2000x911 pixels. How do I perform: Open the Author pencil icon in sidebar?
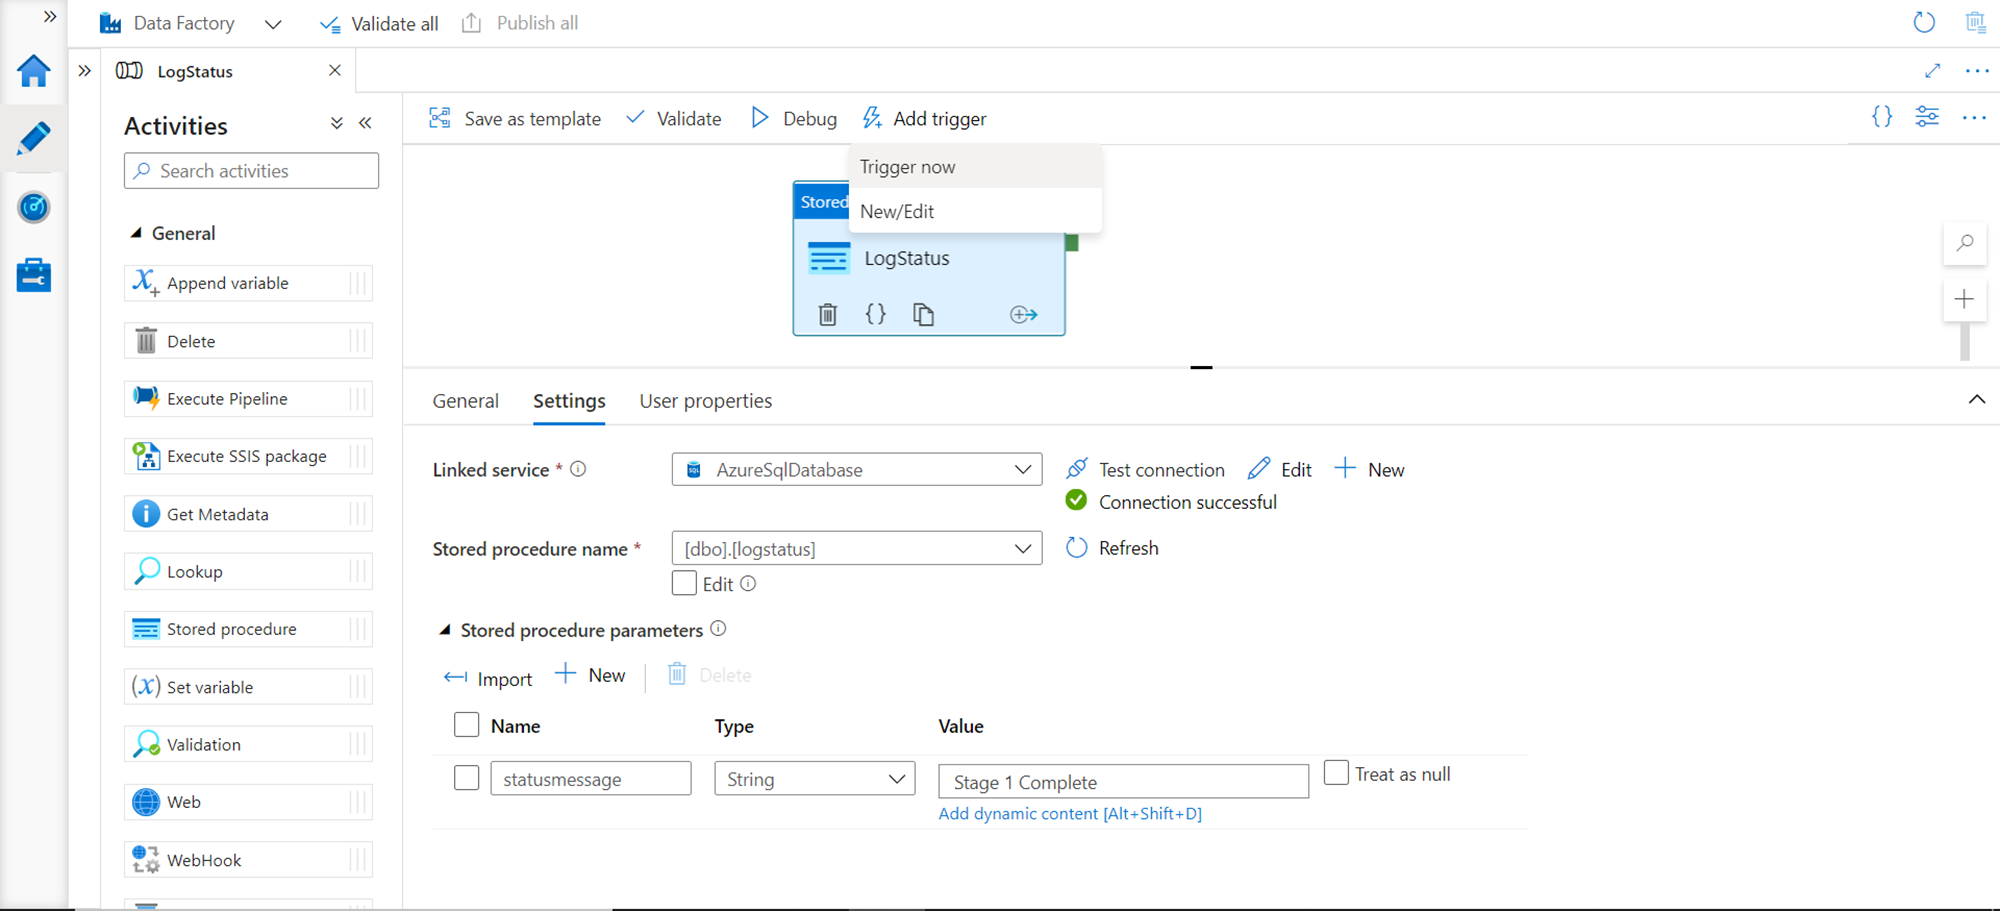pos(34,139)
